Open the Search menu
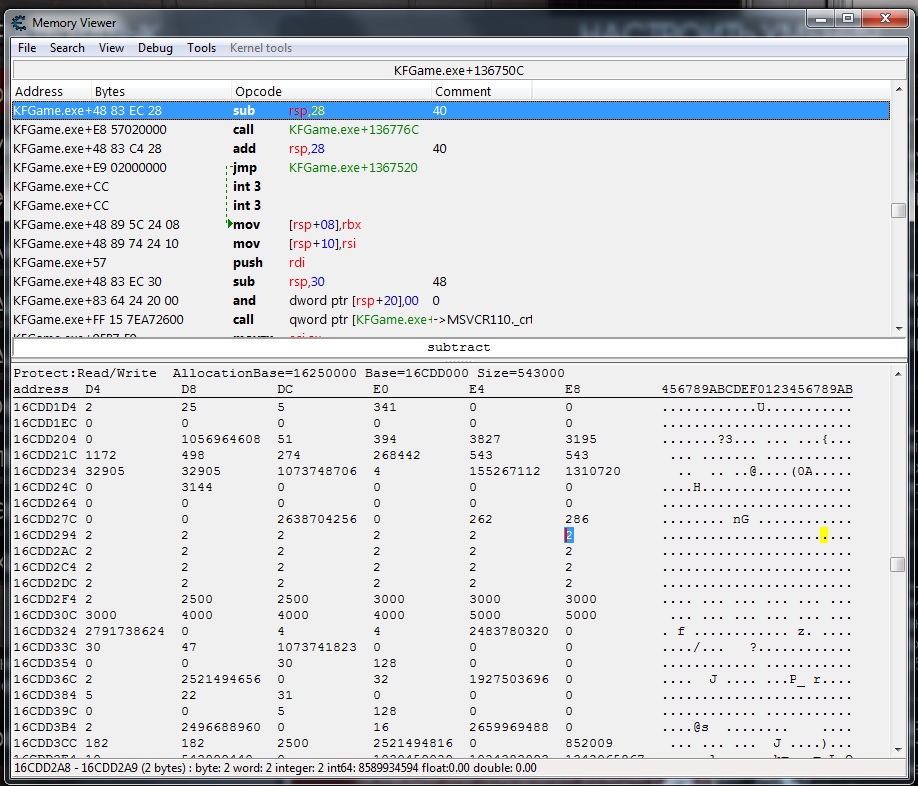Image resolution: width=918 pixels, height=786 pixels. (67, 48)
